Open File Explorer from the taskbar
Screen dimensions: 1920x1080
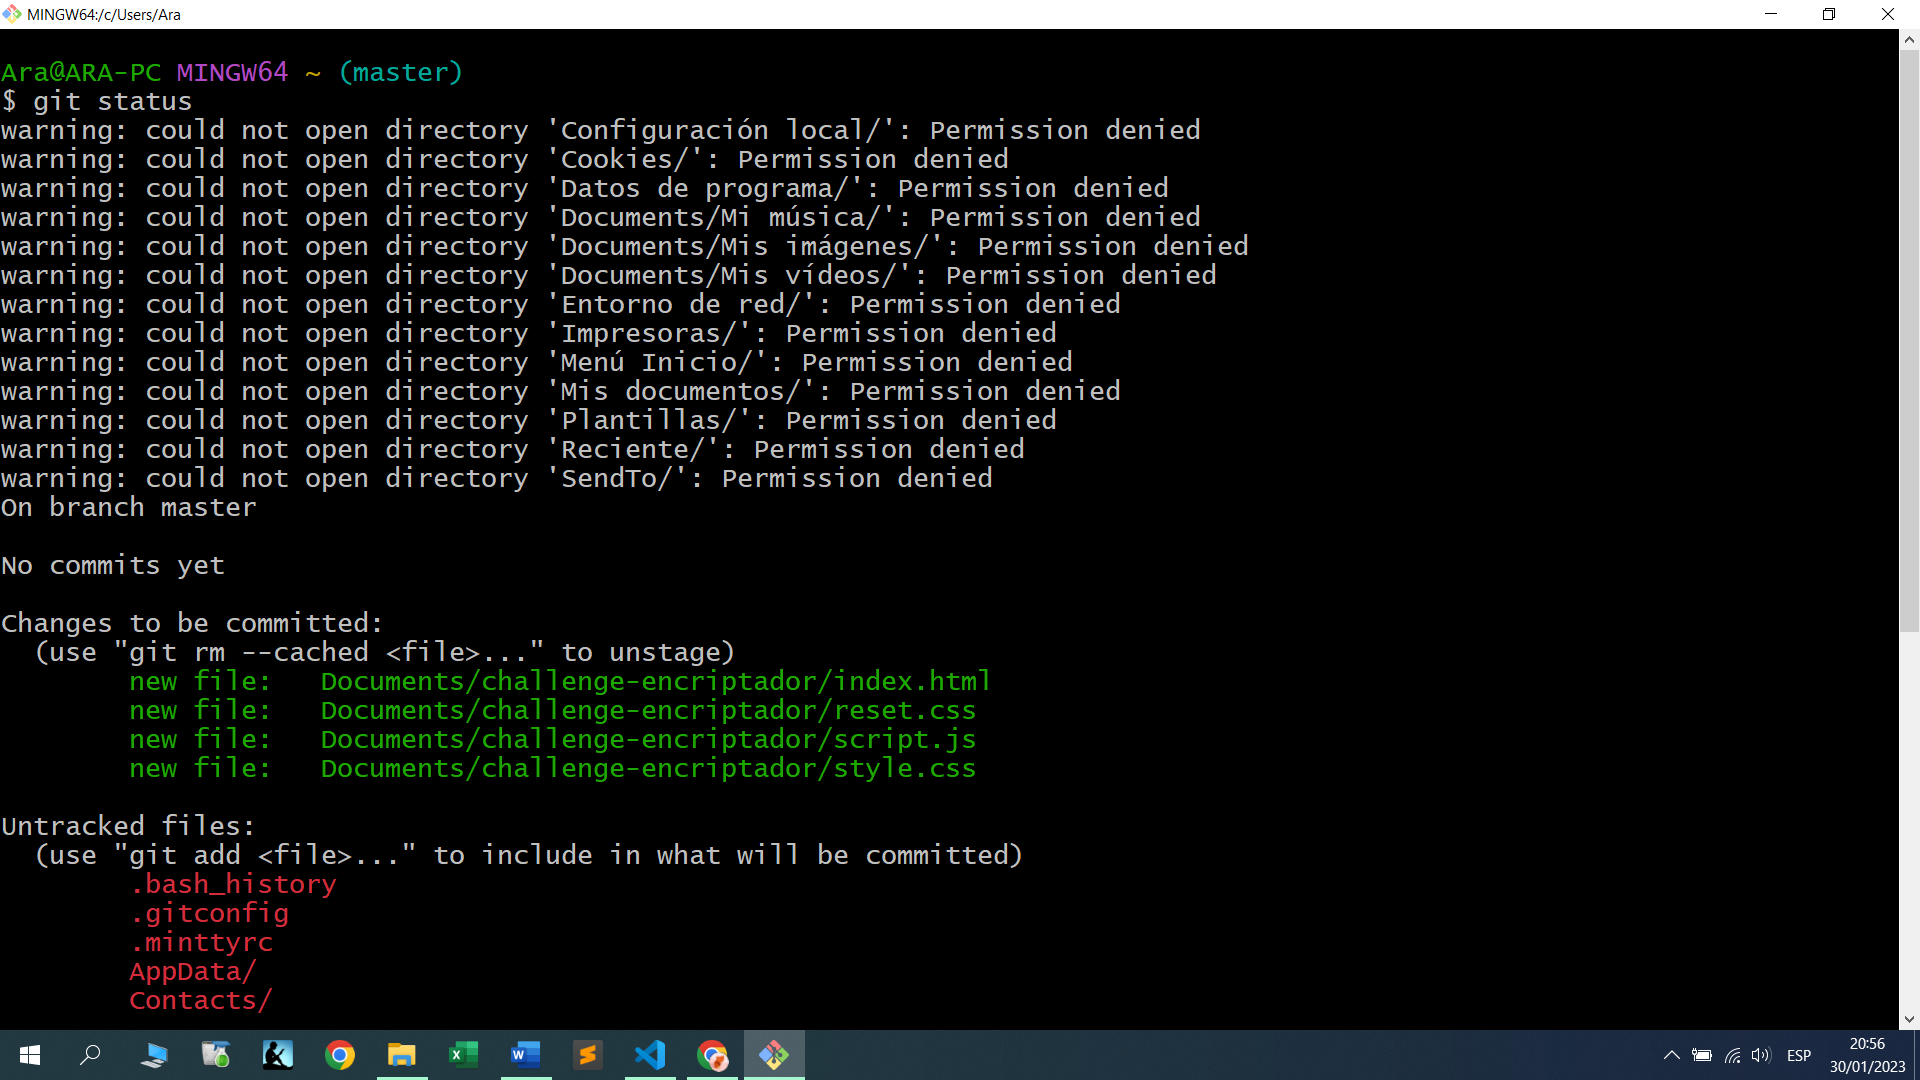402,1055
